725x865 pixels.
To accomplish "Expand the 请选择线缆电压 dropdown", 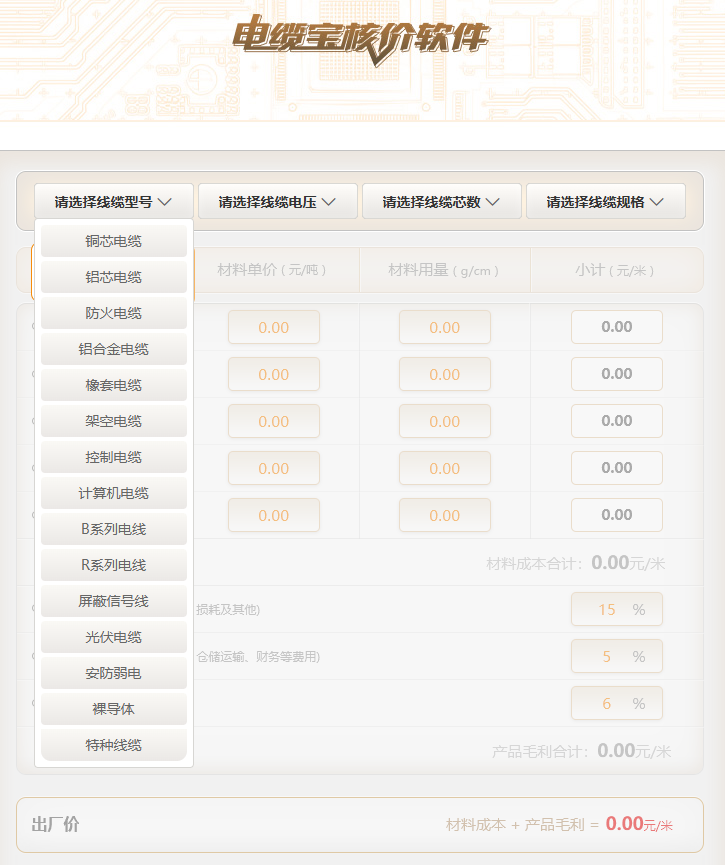I will pos(277,202).
